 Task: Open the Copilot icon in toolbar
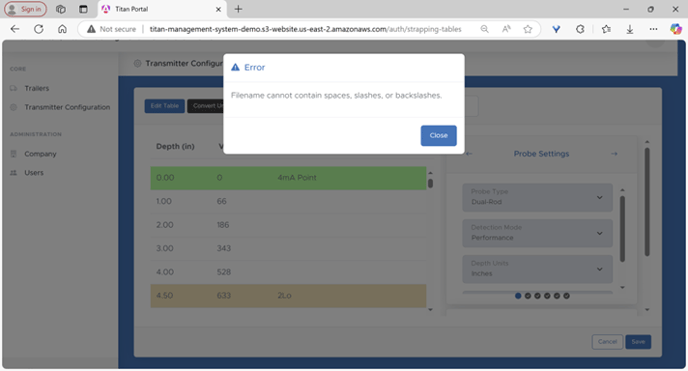point(676,29)
